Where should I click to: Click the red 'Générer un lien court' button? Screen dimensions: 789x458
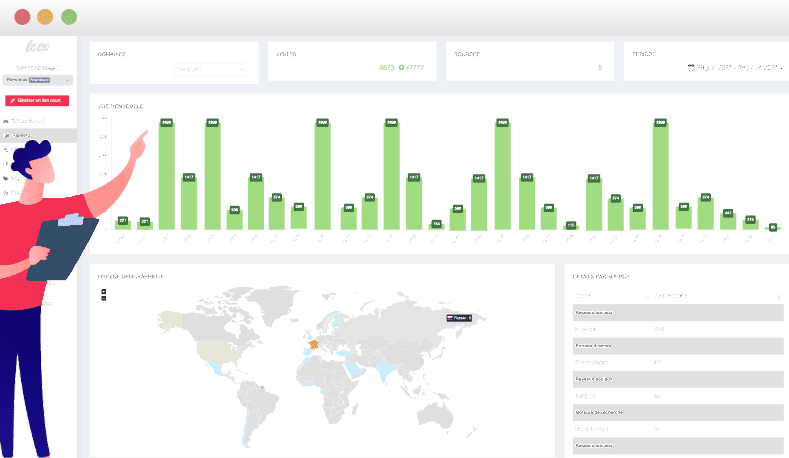37,100
